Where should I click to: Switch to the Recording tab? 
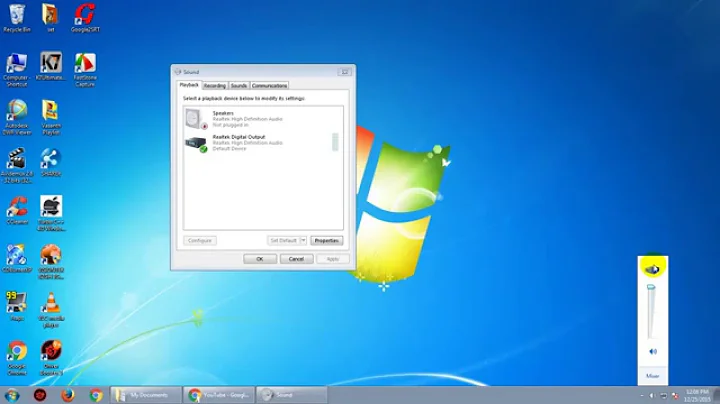[x=214, y=86]
